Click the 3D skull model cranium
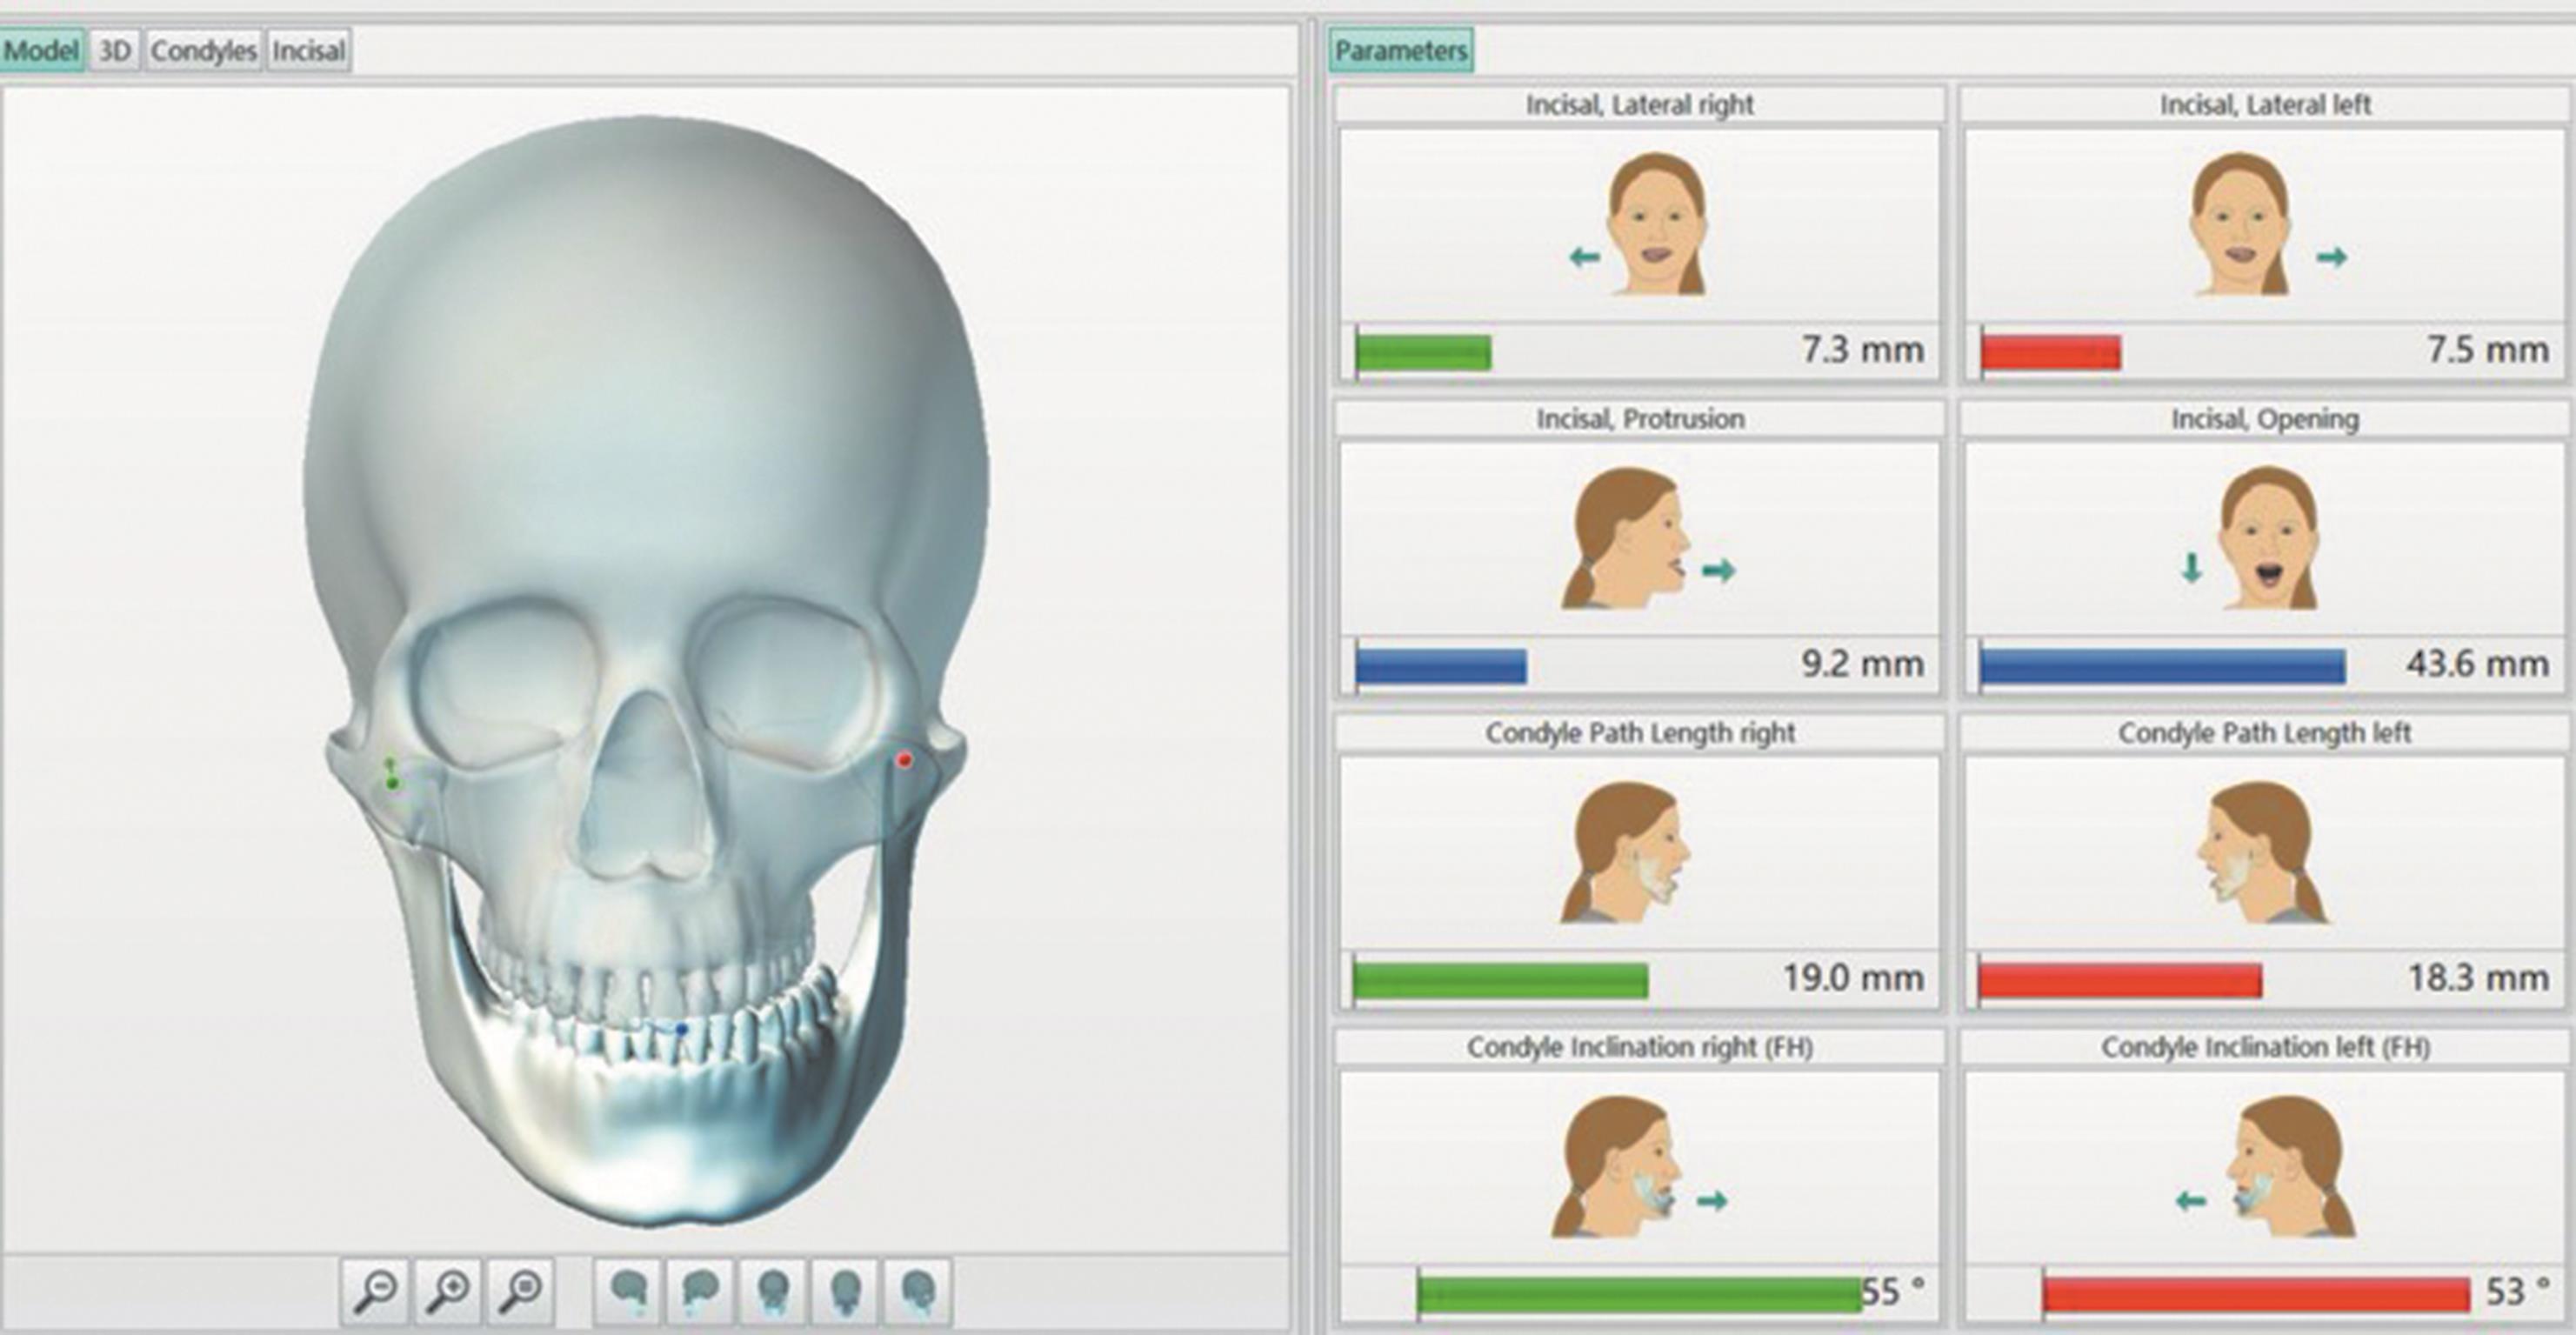2576x1335 pixels. click(x=645, y=400)
